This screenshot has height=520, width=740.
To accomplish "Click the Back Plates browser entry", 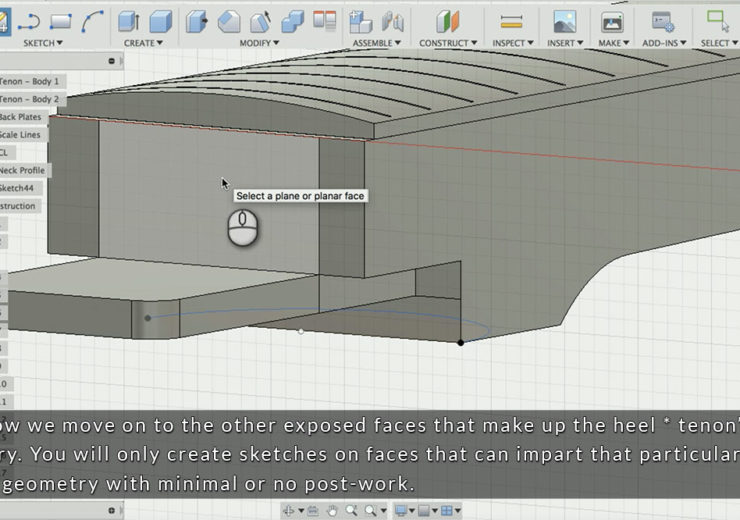I will pos(21,117).
